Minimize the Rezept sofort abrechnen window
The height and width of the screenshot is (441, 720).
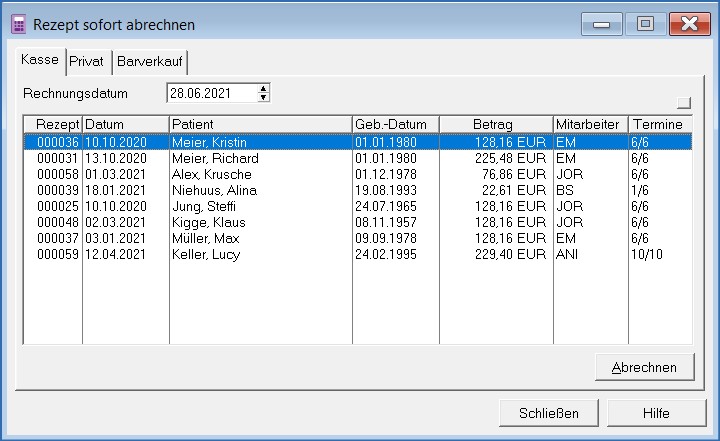602,24
